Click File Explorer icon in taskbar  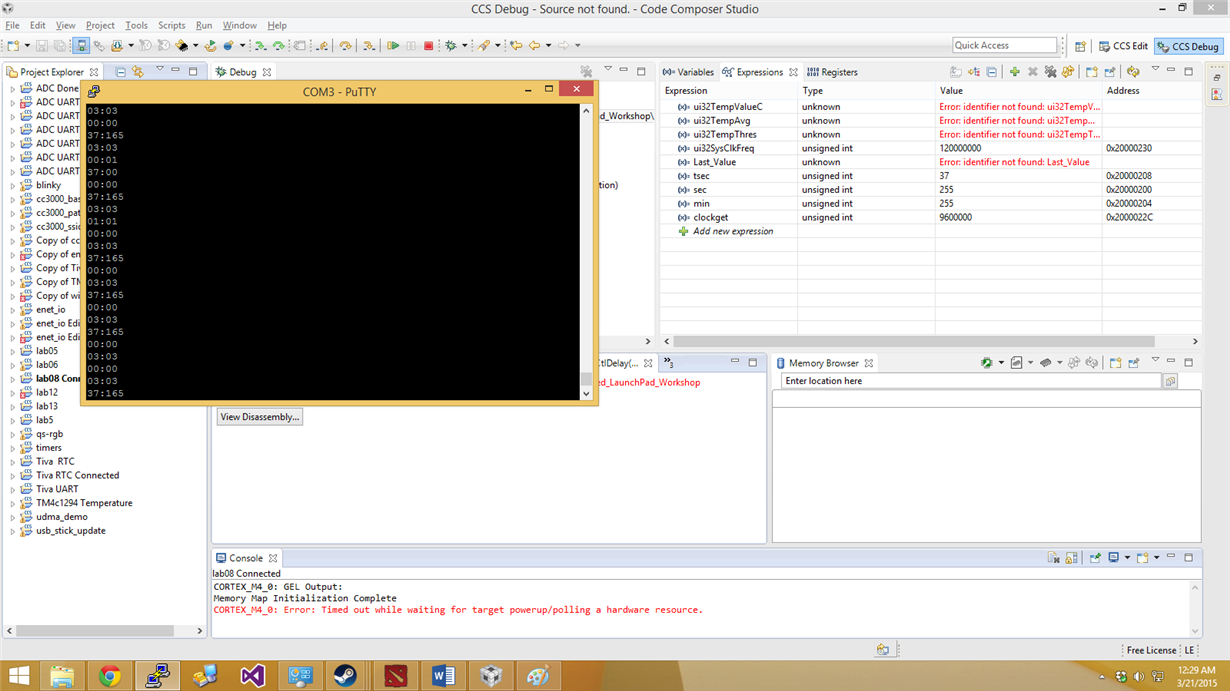(62, 676)
